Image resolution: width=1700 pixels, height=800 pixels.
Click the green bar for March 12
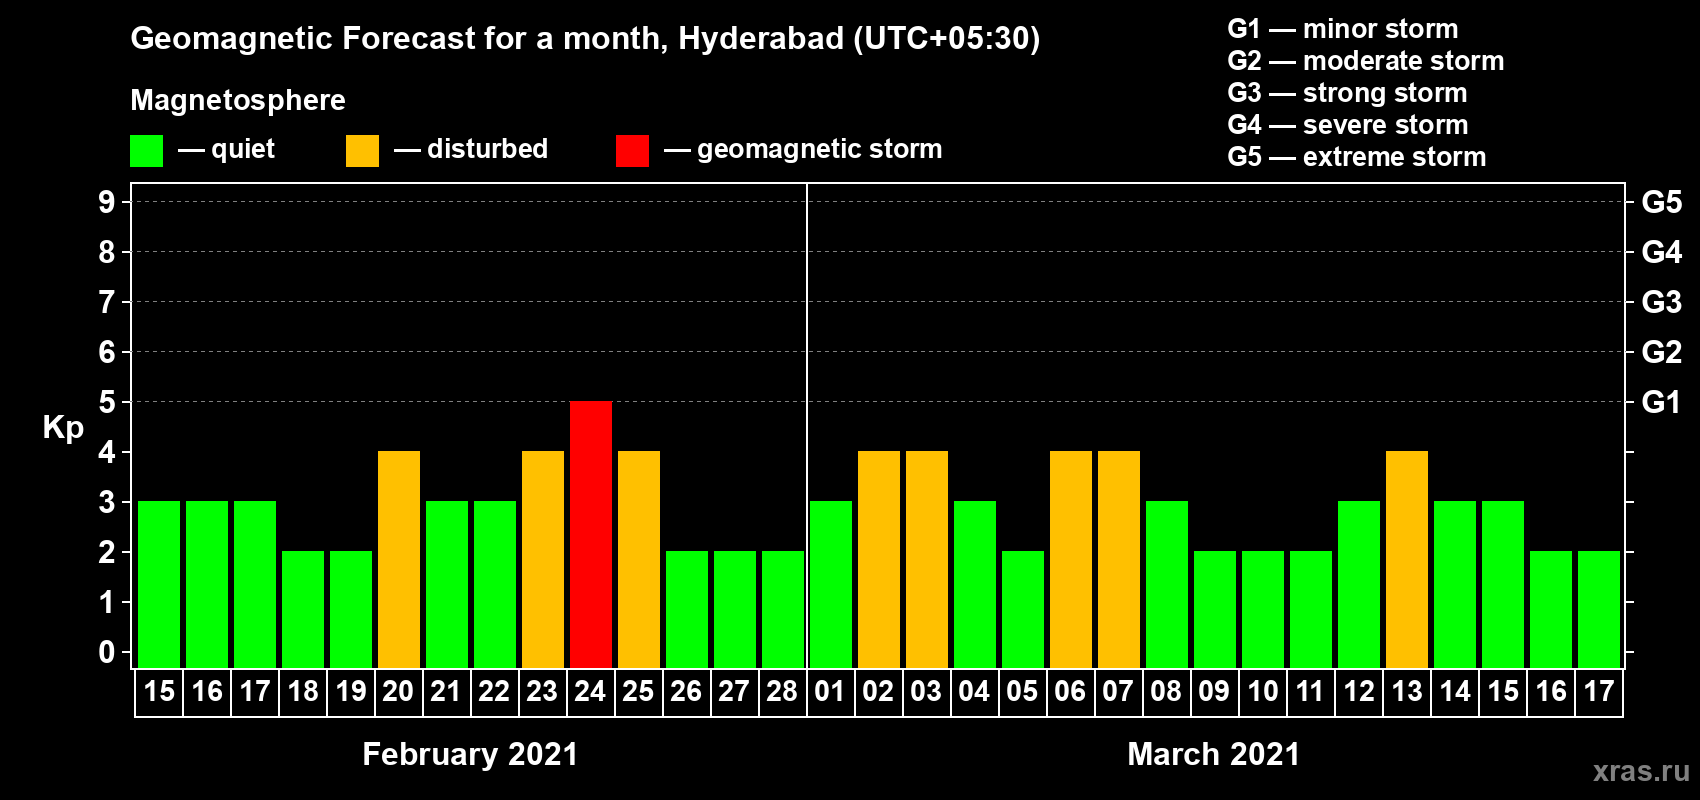click(x=1359, y=584)
